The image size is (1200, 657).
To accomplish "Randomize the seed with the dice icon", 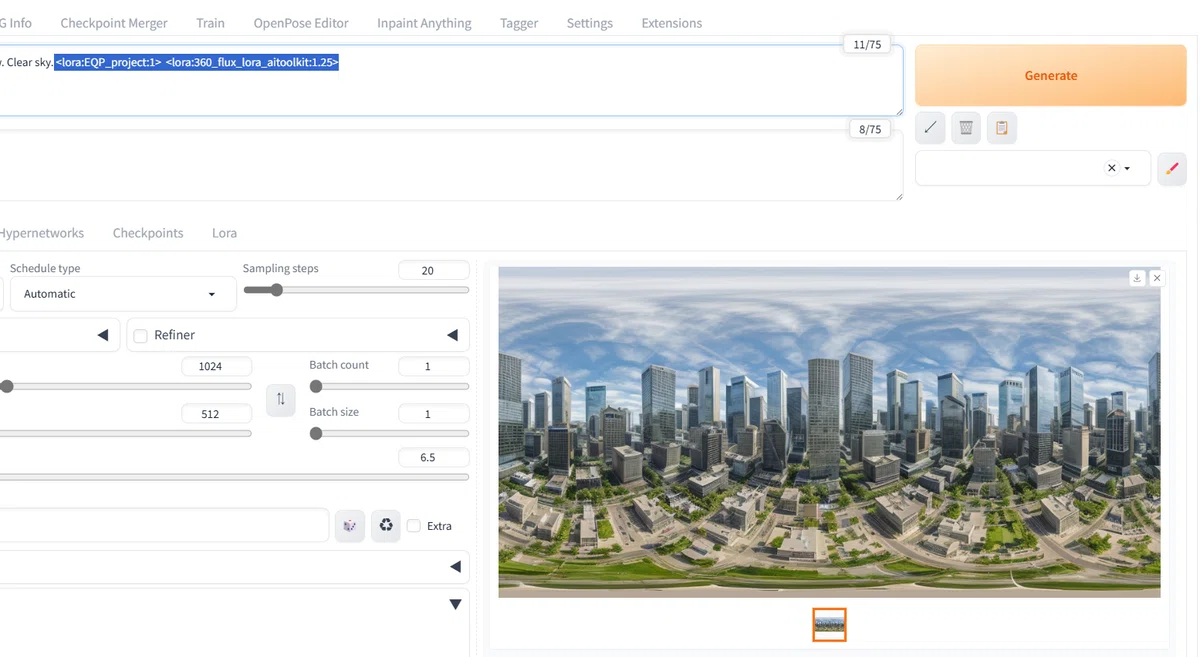I will [x=350, y=526].
